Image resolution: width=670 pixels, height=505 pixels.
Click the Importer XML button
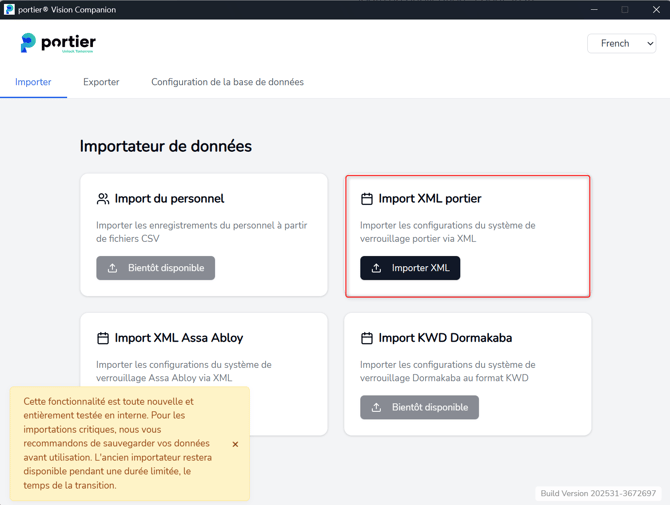(410, 268)
